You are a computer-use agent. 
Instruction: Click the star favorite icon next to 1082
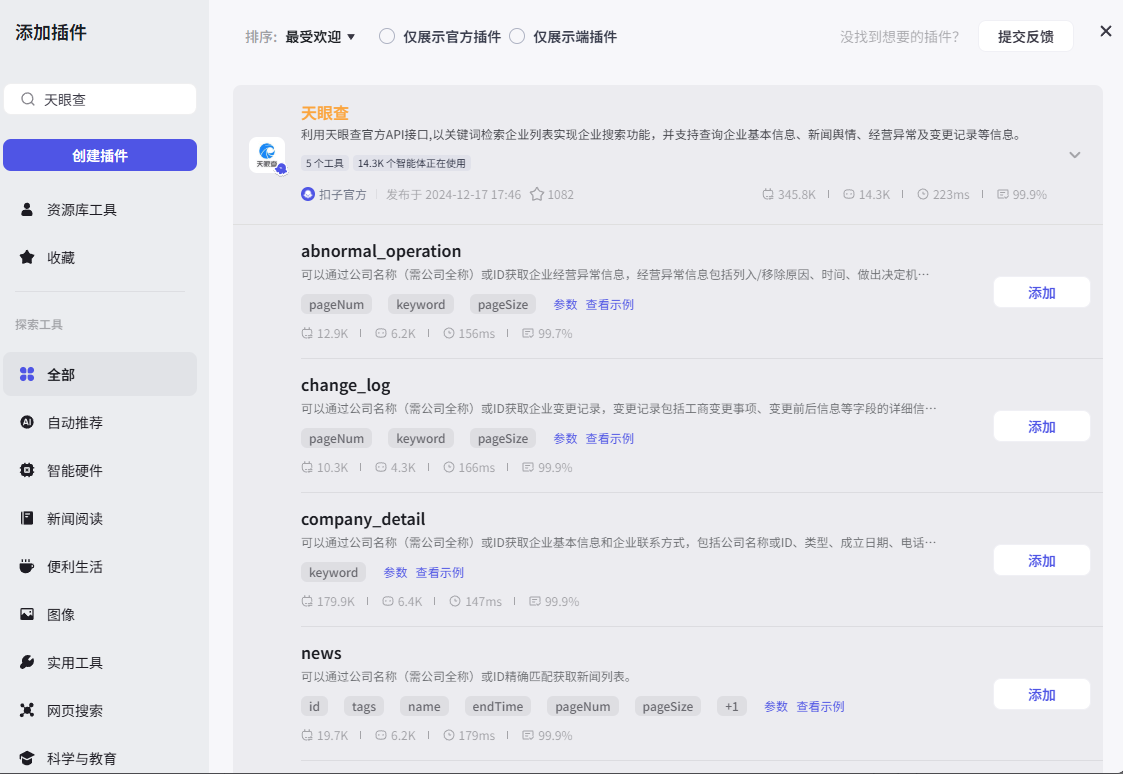coord(536,194)
